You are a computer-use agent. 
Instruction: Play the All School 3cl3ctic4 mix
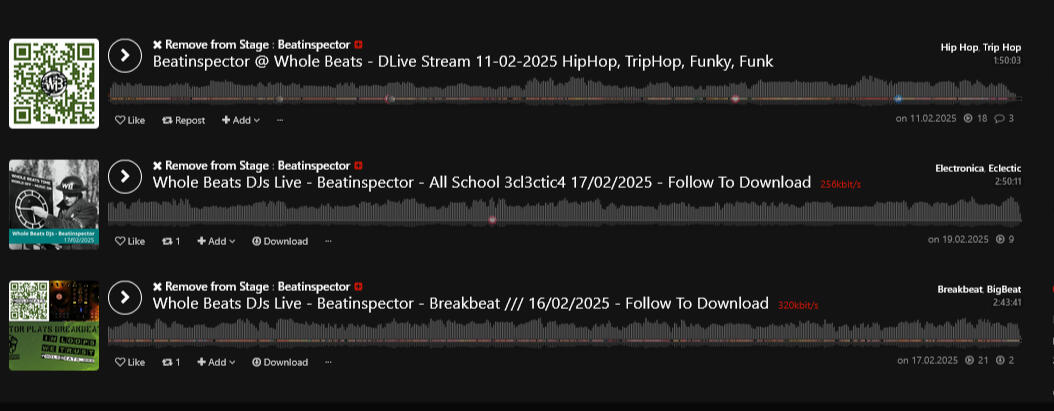(x=125, y=177)
